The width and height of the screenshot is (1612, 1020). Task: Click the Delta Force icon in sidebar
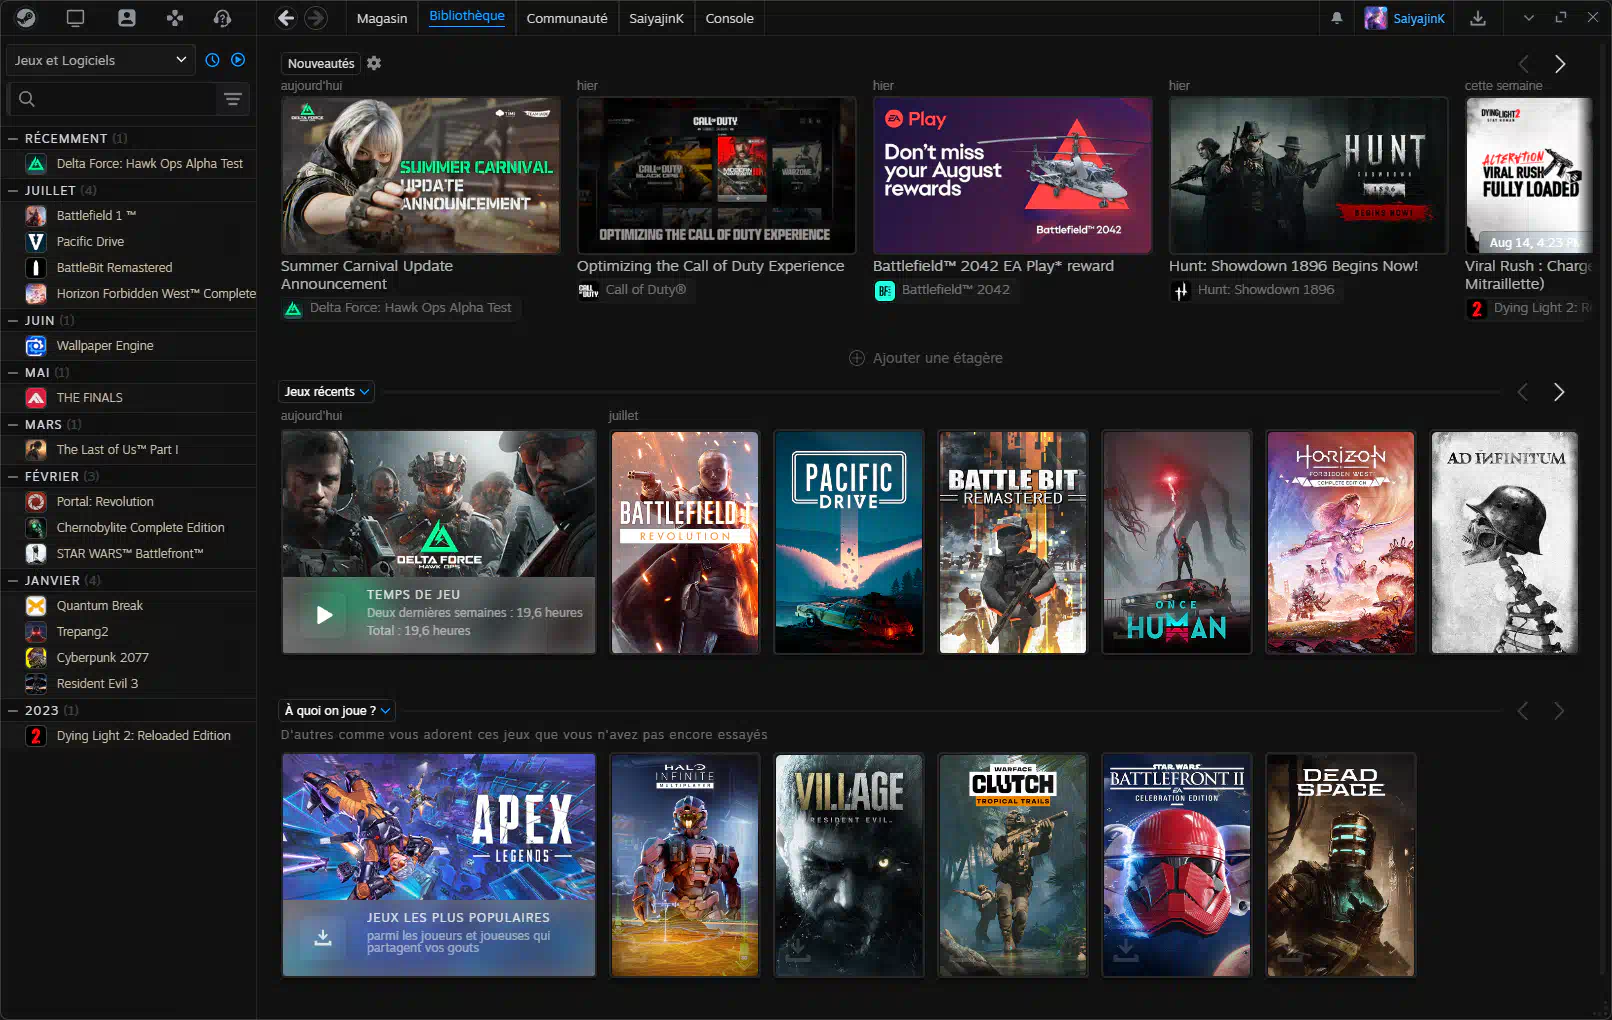[x=36, y=164]
